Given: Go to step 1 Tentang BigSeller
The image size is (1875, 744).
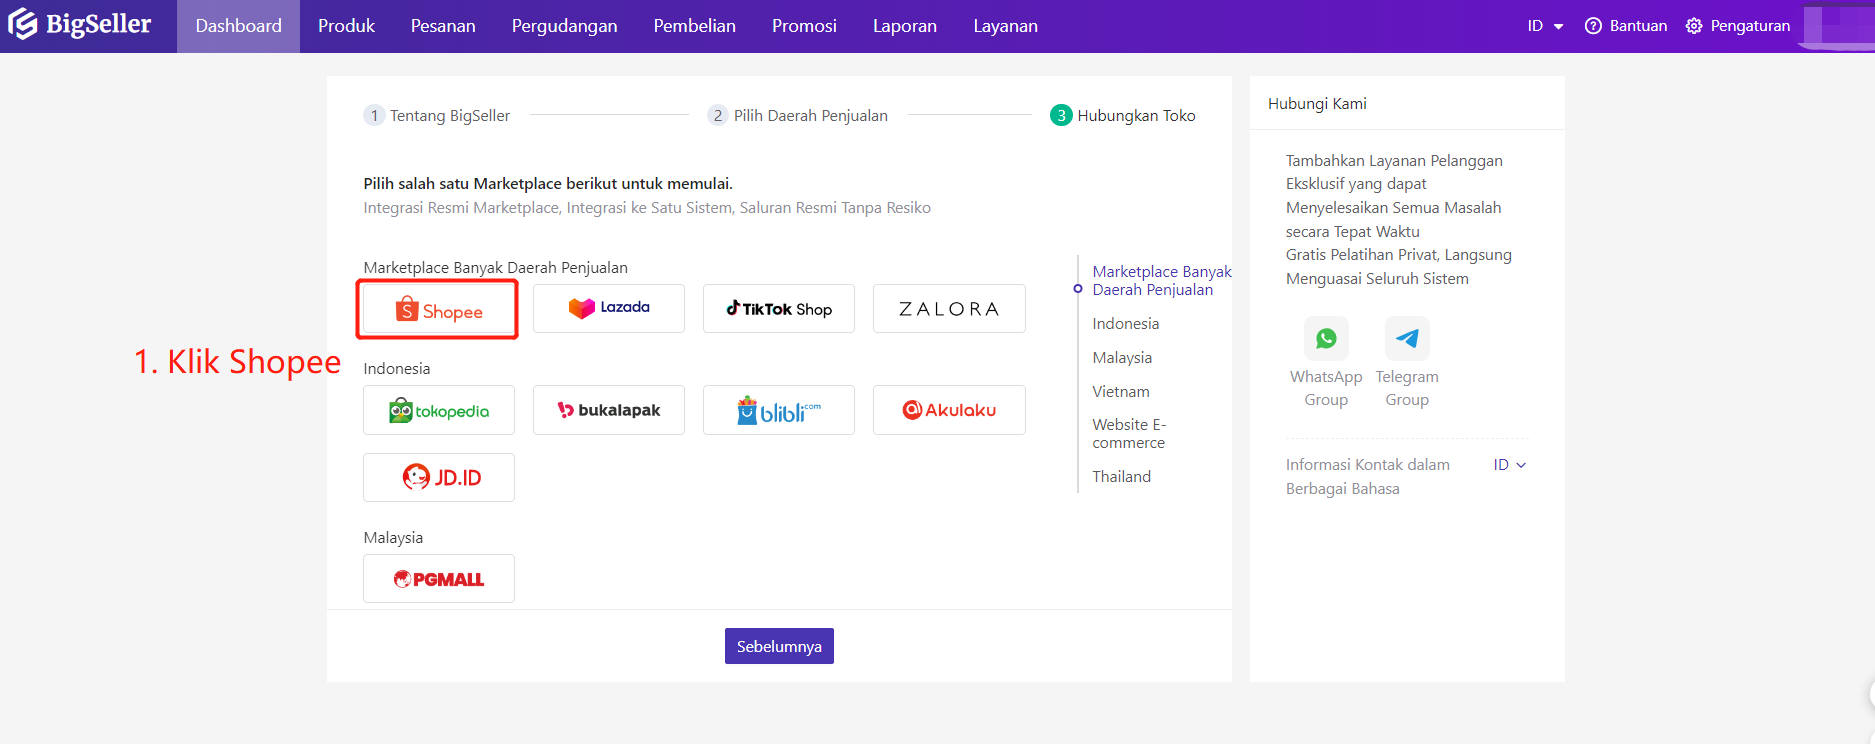Looking at the screenshot, I should click(x=437, y=115).
